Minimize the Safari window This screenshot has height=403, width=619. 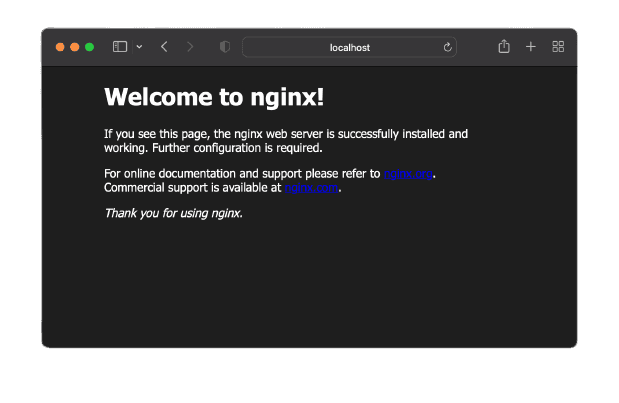click(75, 47)
